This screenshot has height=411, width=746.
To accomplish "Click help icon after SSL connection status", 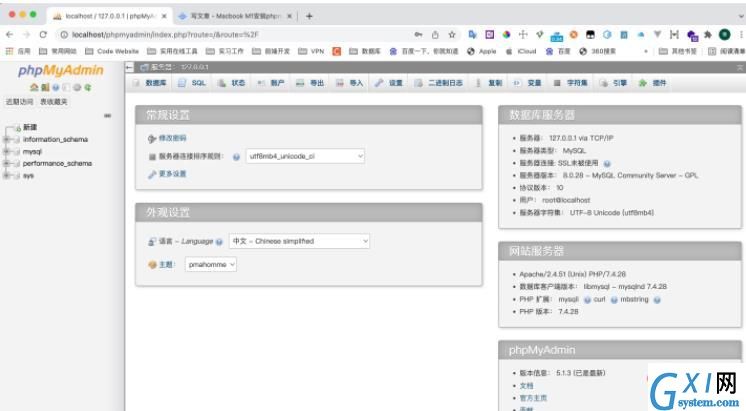I will click(607, 164).
